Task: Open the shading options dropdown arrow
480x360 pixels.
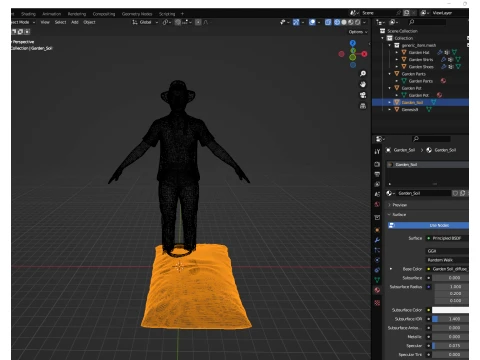Action: point(365,22)
